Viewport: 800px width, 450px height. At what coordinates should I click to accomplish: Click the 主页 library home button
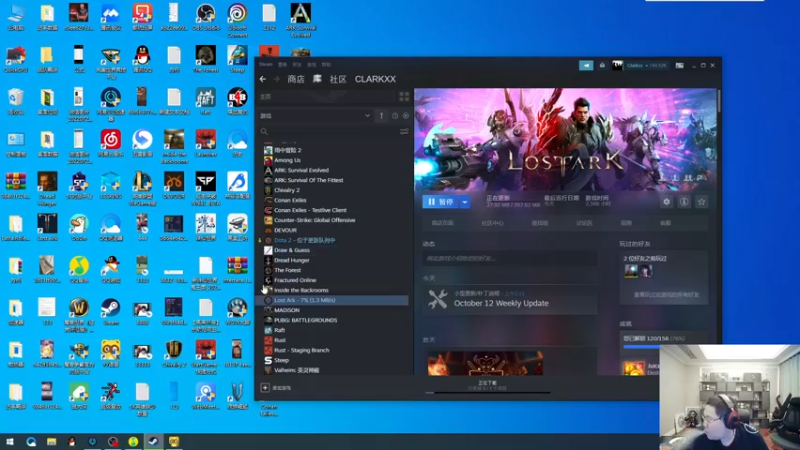(x=327, y=96)
